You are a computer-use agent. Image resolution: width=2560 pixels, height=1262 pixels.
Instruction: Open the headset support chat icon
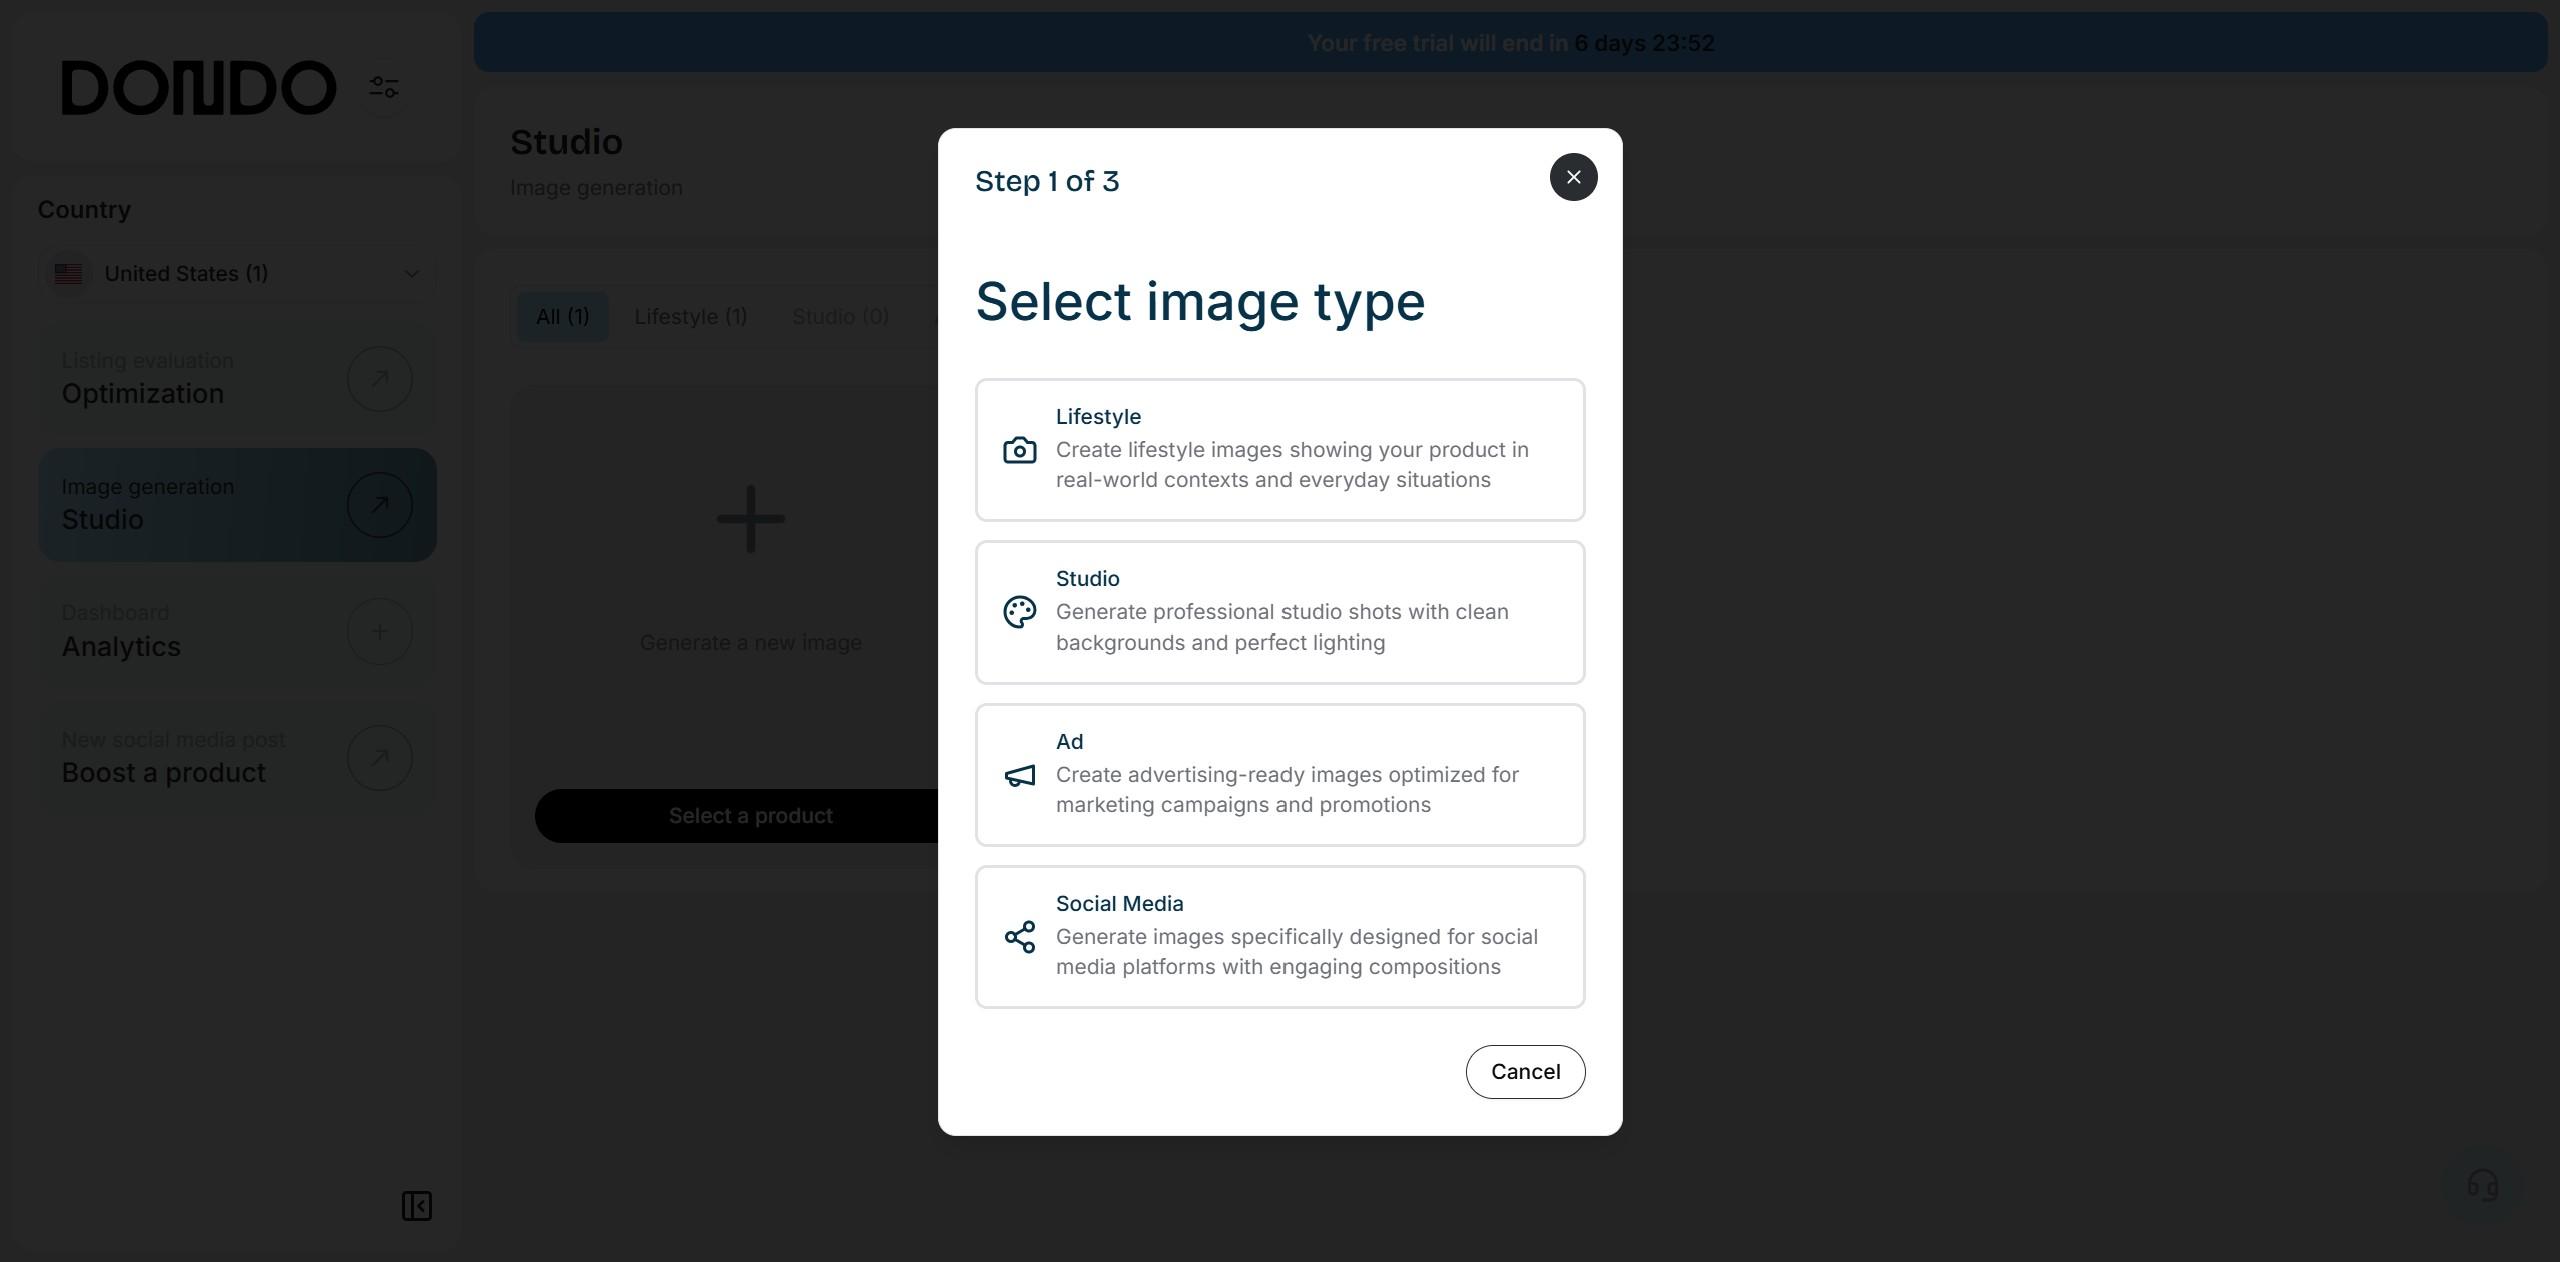[2482, 1186]
